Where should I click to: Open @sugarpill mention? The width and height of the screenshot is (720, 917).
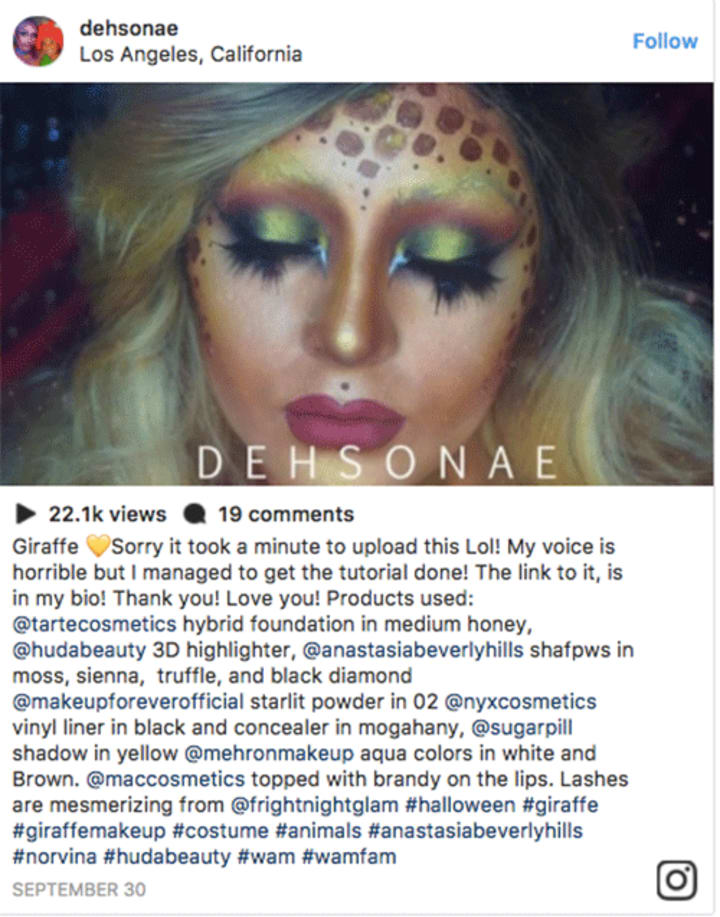tap(522, 727)
